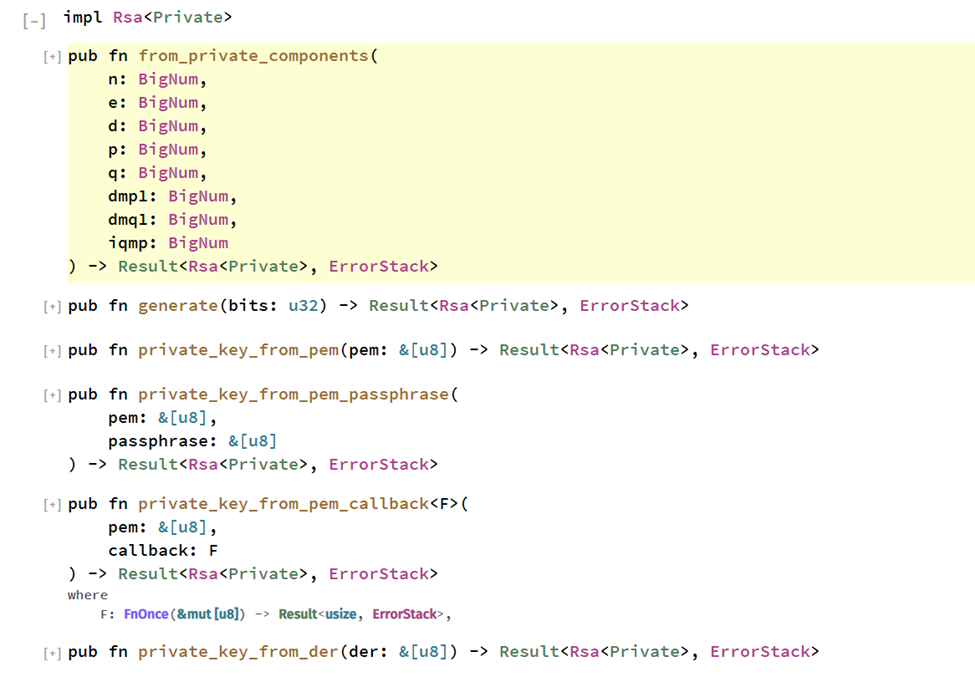Click the private_key_from_pem function name

coord(238,349)
